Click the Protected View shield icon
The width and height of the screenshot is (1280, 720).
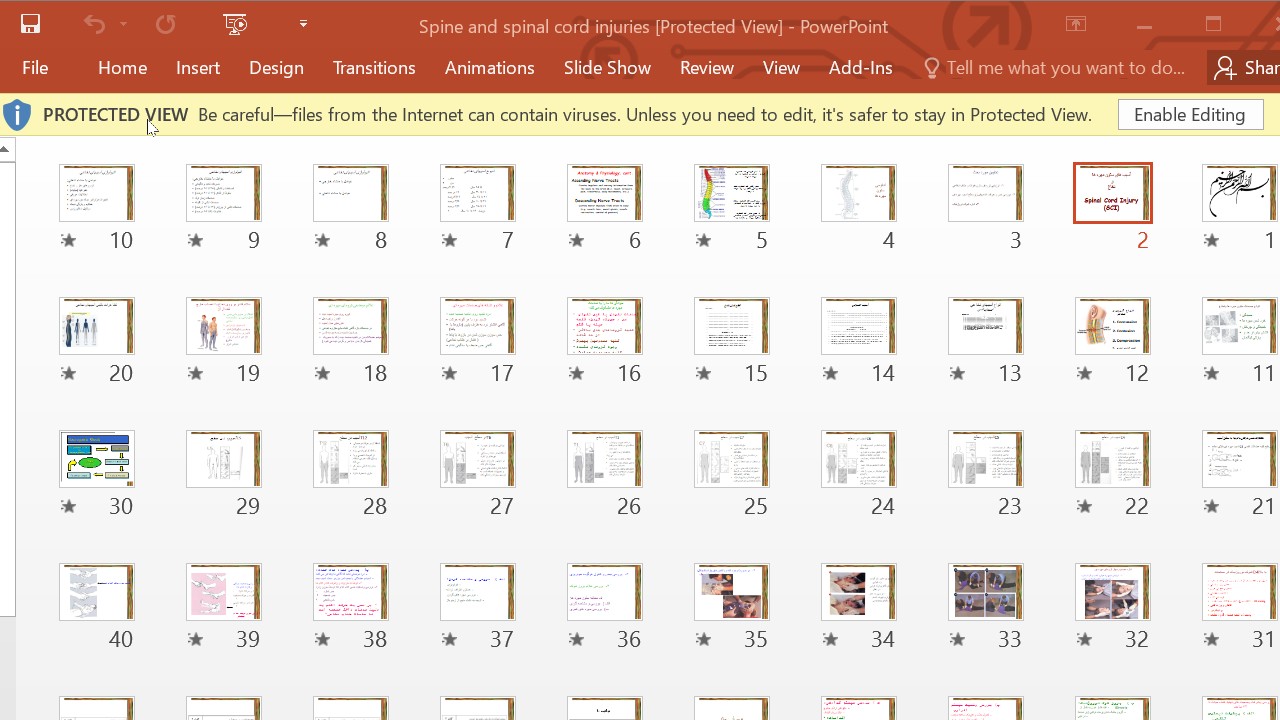click(17, 115)
